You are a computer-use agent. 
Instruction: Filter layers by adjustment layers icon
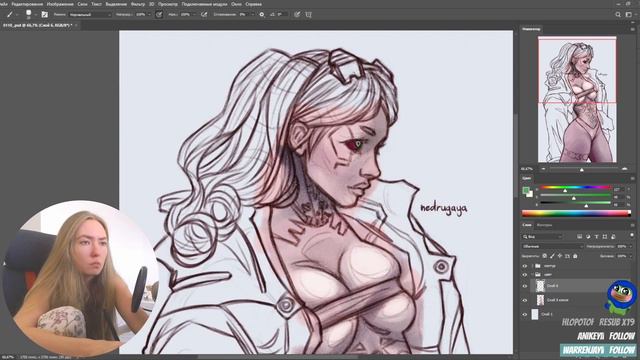[588, 236]
